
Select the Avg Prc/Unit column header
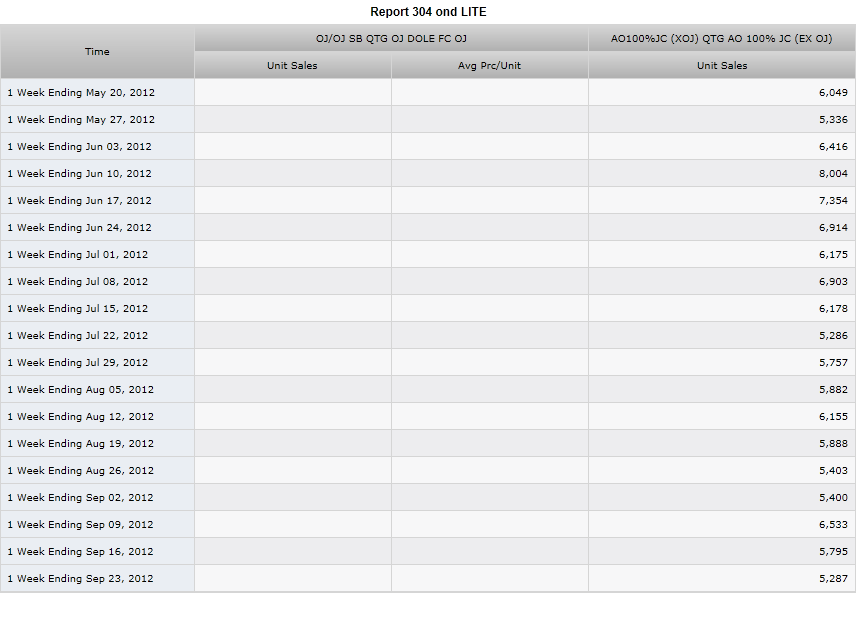[489, 65]
